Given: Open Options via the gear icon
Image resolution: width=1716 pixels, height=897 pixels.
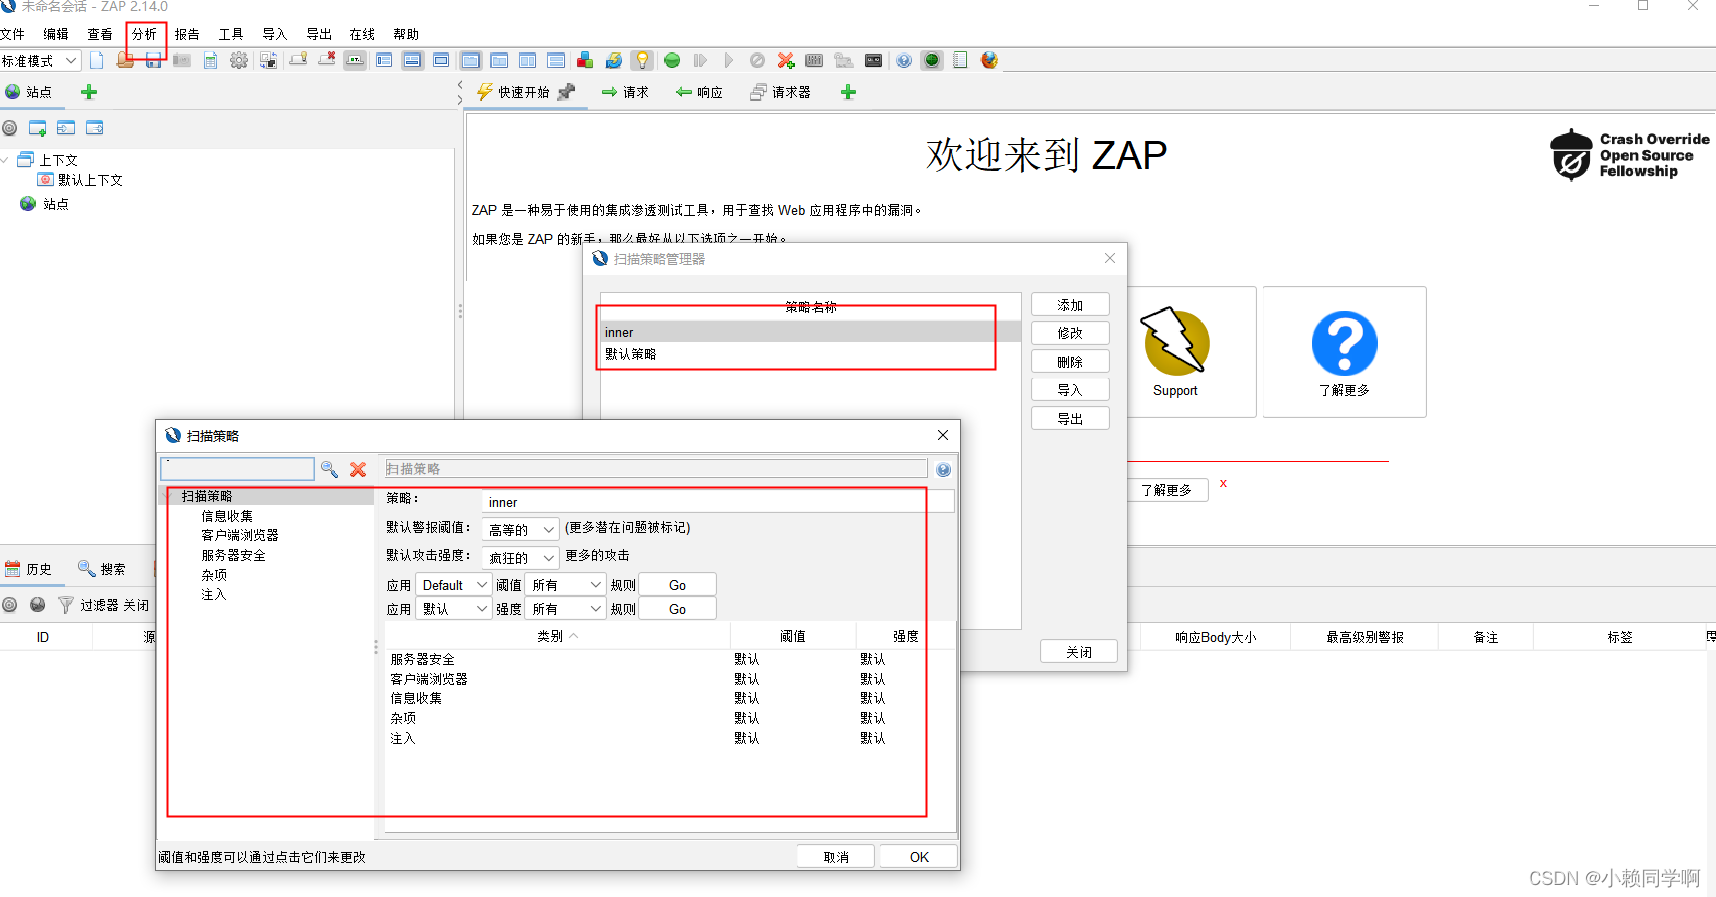Looking at the screenshot, I should click(x=239, y=61).
